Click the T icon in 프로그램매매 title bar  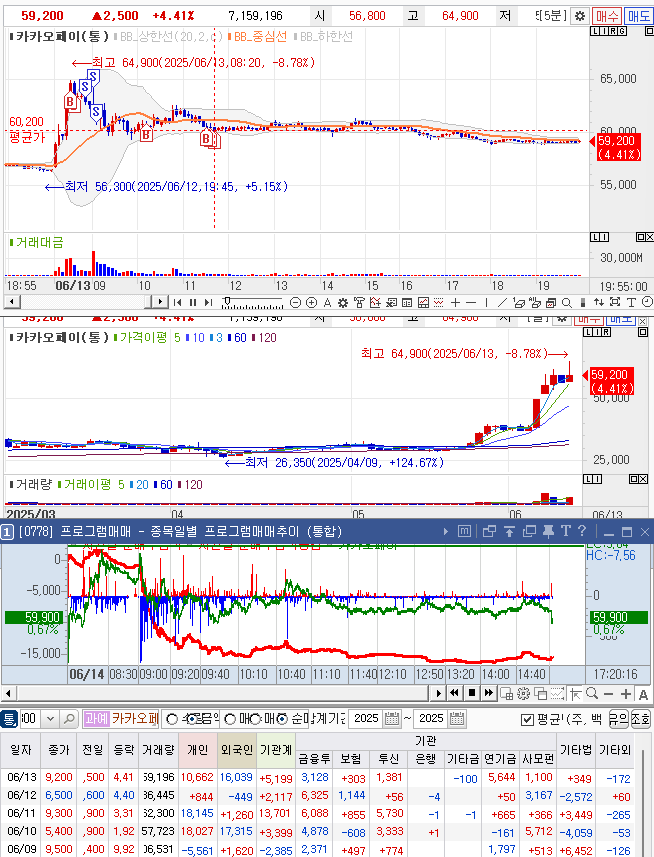click(565, 531)
